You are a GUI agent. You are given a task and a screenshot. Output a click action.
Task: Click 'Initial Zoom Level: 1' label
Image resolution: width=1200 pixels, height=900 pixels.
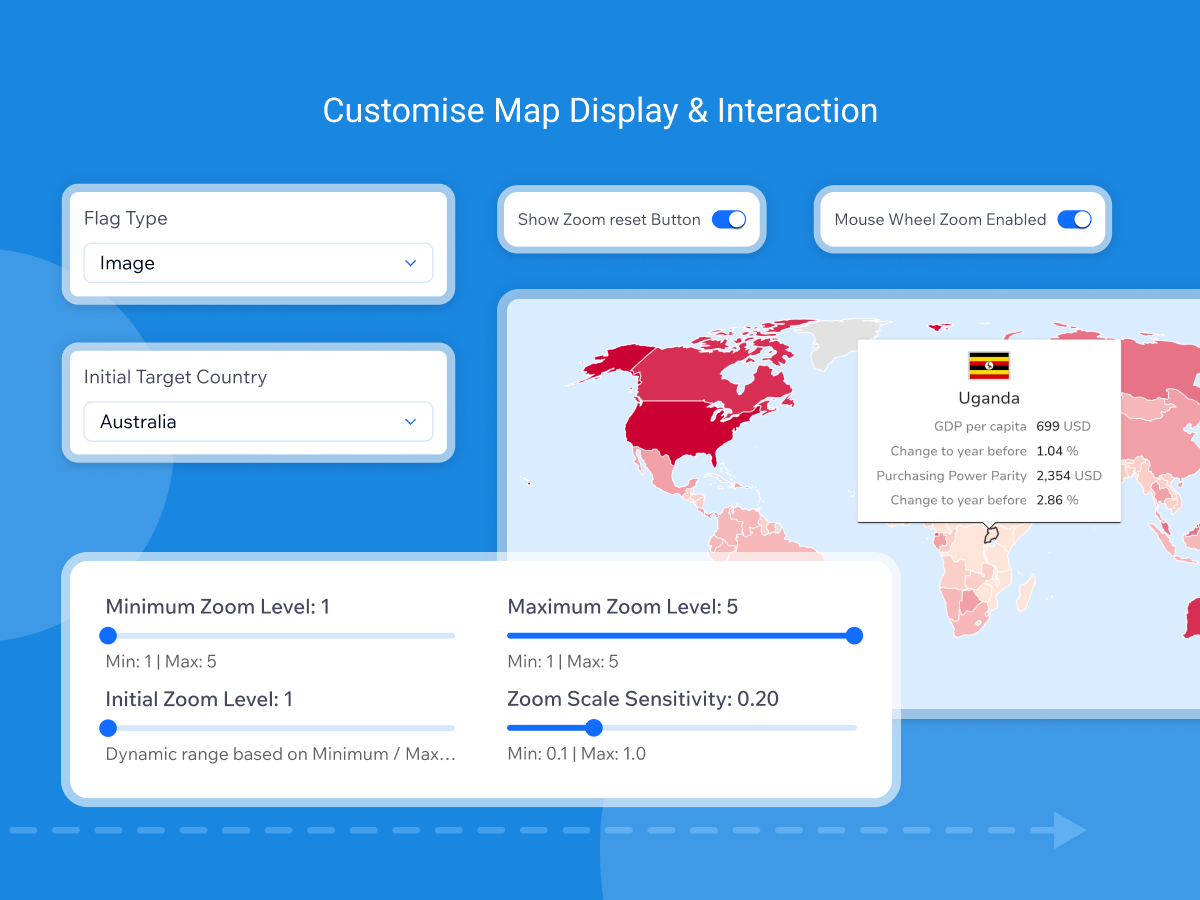[199, 699]
